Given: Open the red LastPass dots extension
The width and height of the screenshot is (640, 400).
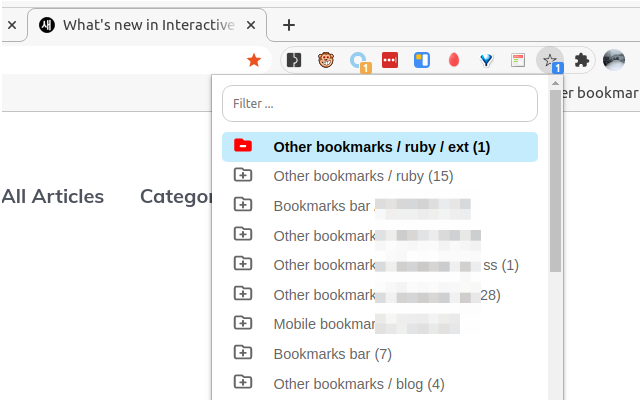Looking at the screenshot, I should tap(390, 60).
